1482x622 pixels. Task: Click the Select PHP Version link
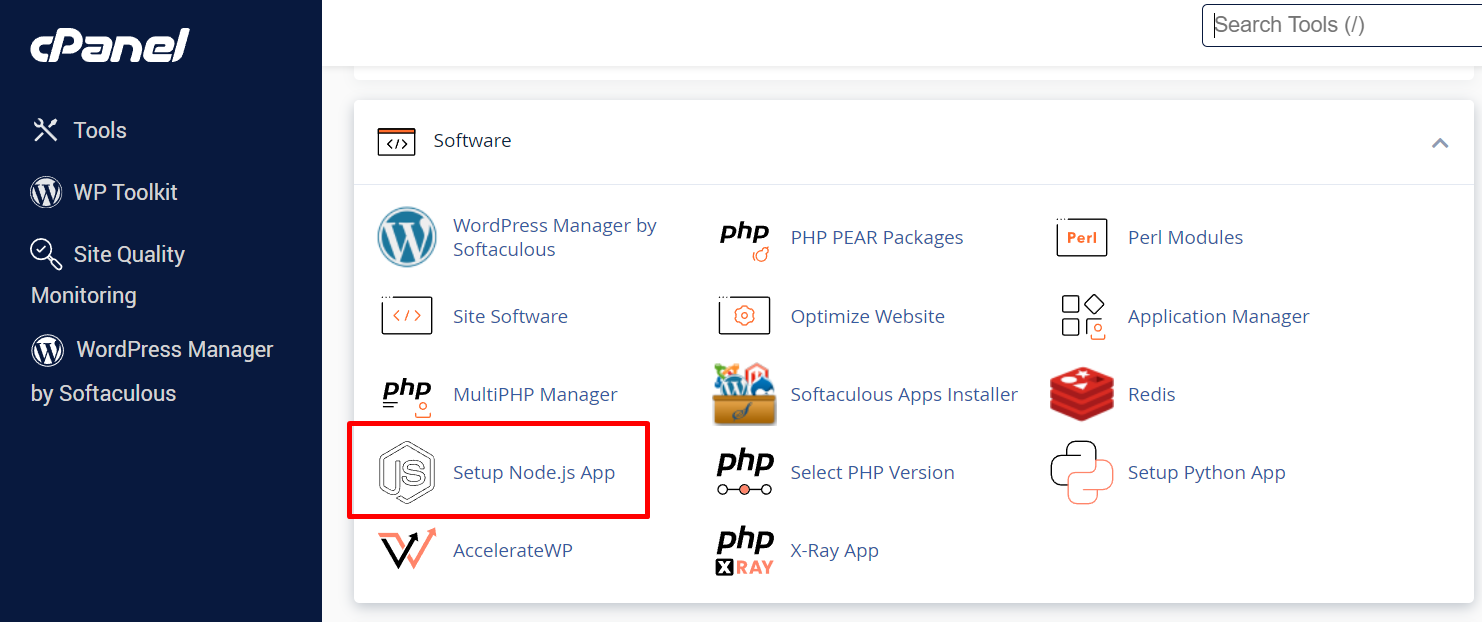[872, 473]
